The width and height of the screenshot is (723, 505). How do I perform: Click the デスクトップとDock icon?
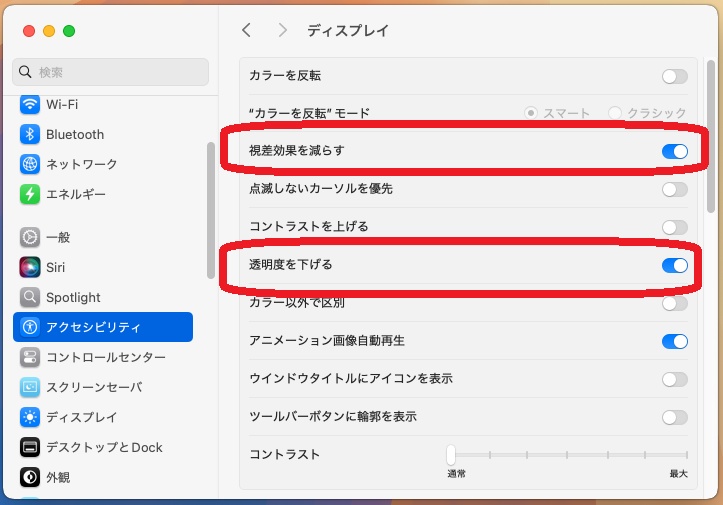[30, 447]
